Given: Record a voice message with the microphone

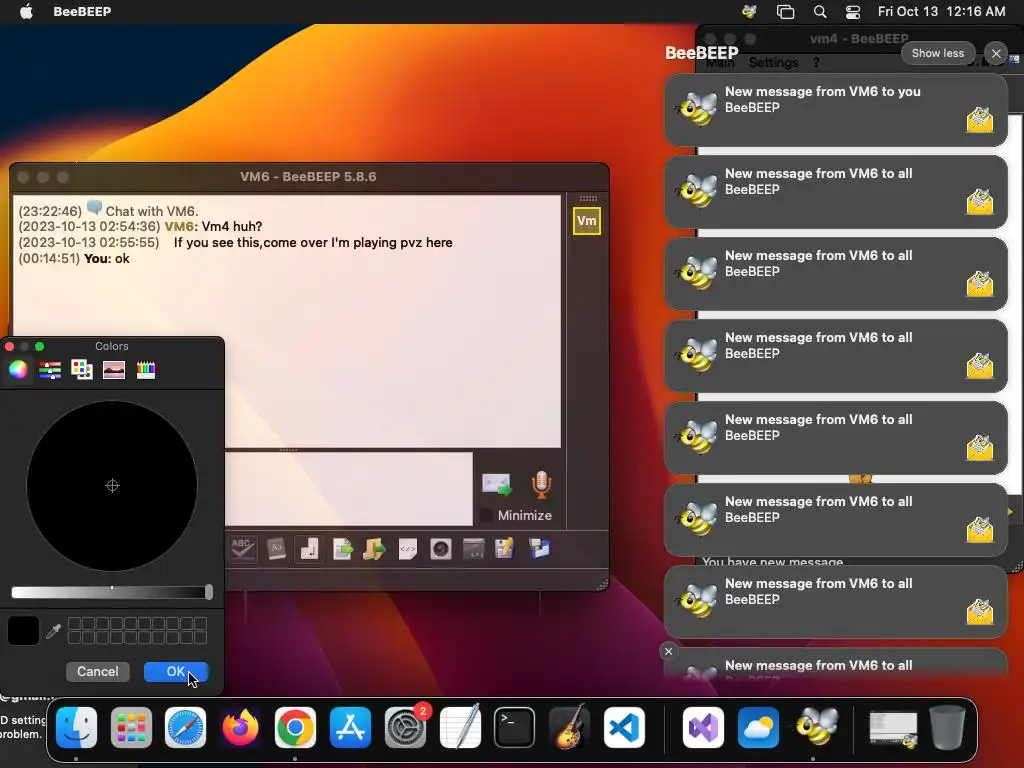Looking at the screenshot, I should (541, 485).
